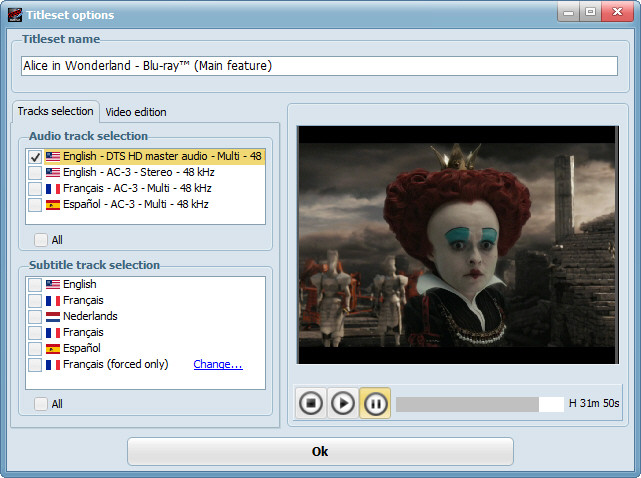Enable Français AC-3 Multi audio track
The height and width of the screenshot is (478, 641).
35,189
